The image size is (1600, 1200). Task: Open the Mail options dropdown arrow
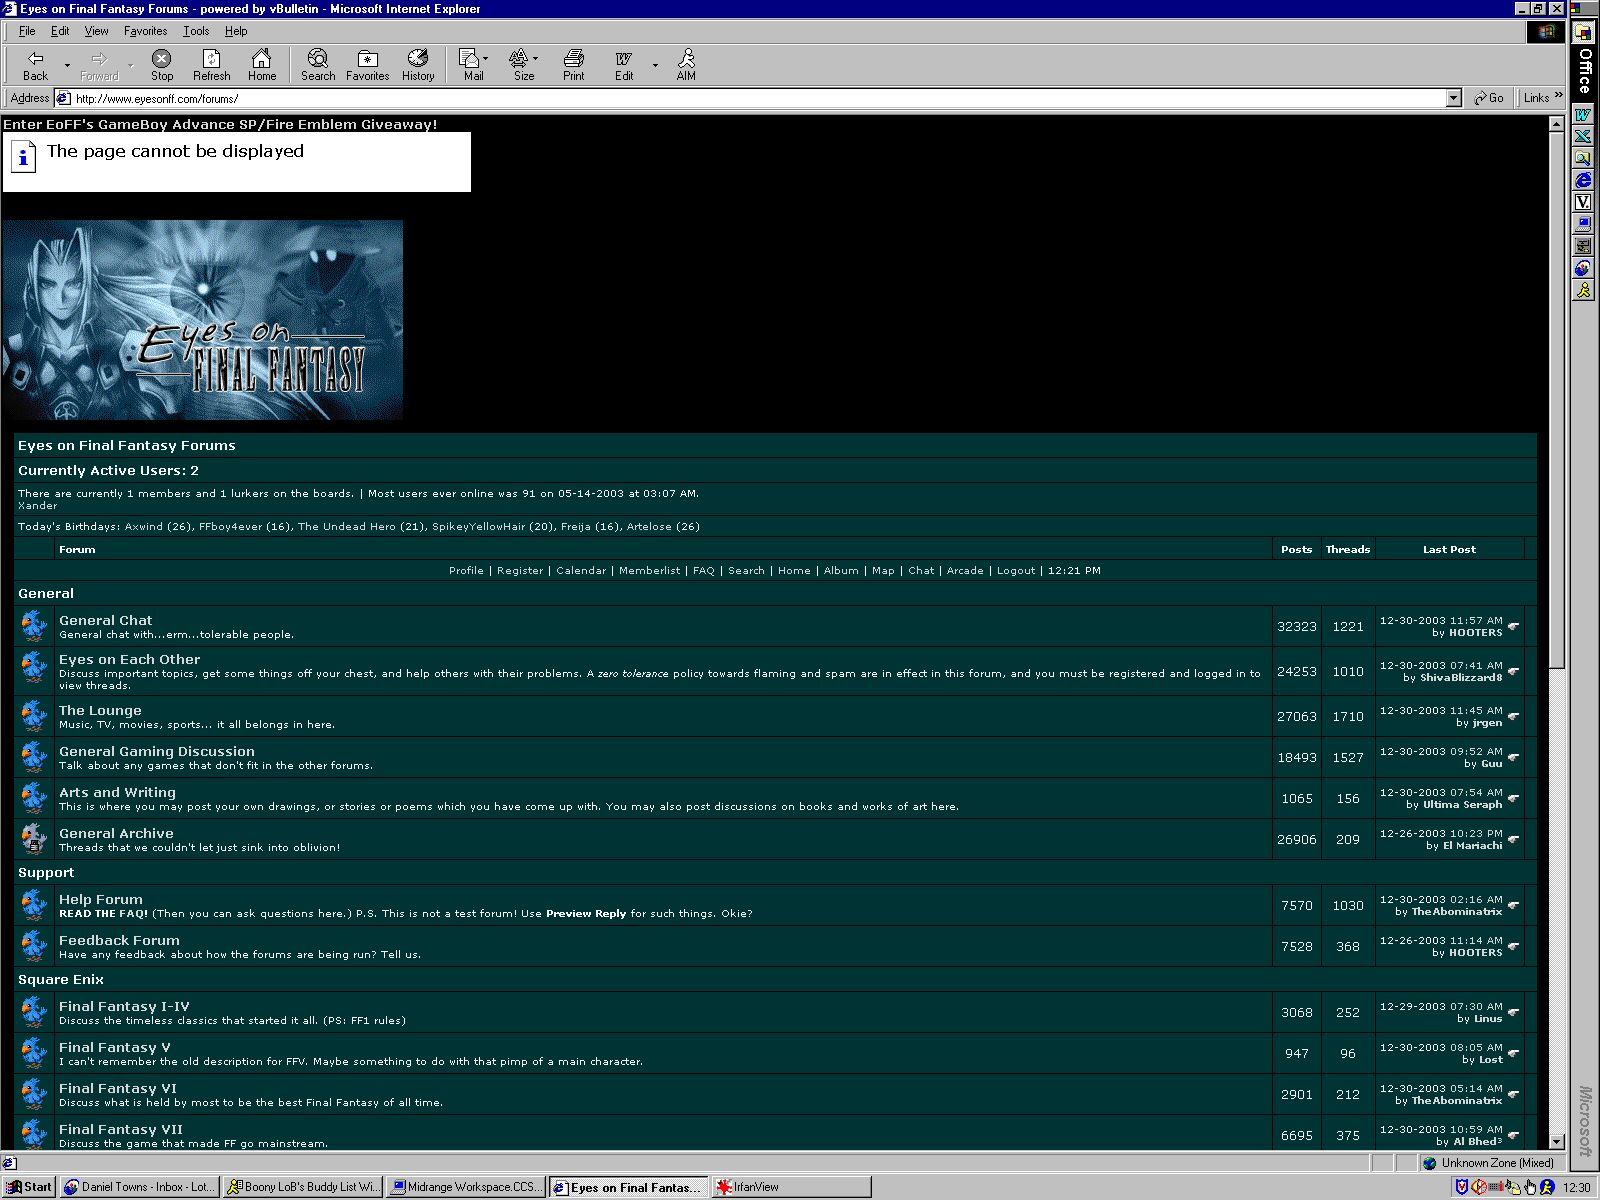click(x=487, y=58)
